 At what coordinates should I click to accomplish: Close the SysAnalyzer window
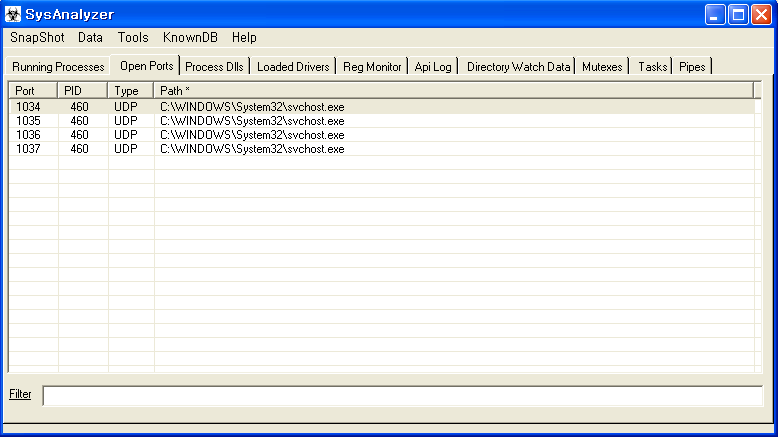point(761,14)
